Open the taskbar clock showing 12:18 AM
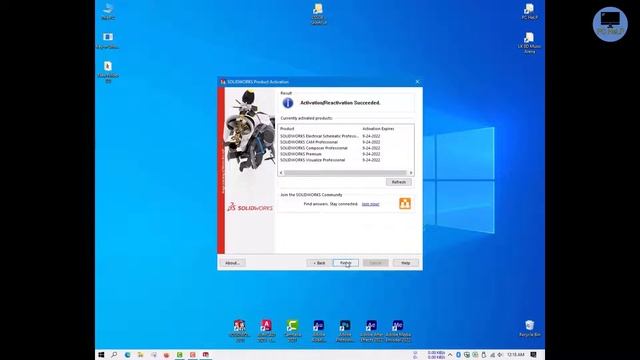The width and height of the screenshot is (640, 360). pos(516,355)
